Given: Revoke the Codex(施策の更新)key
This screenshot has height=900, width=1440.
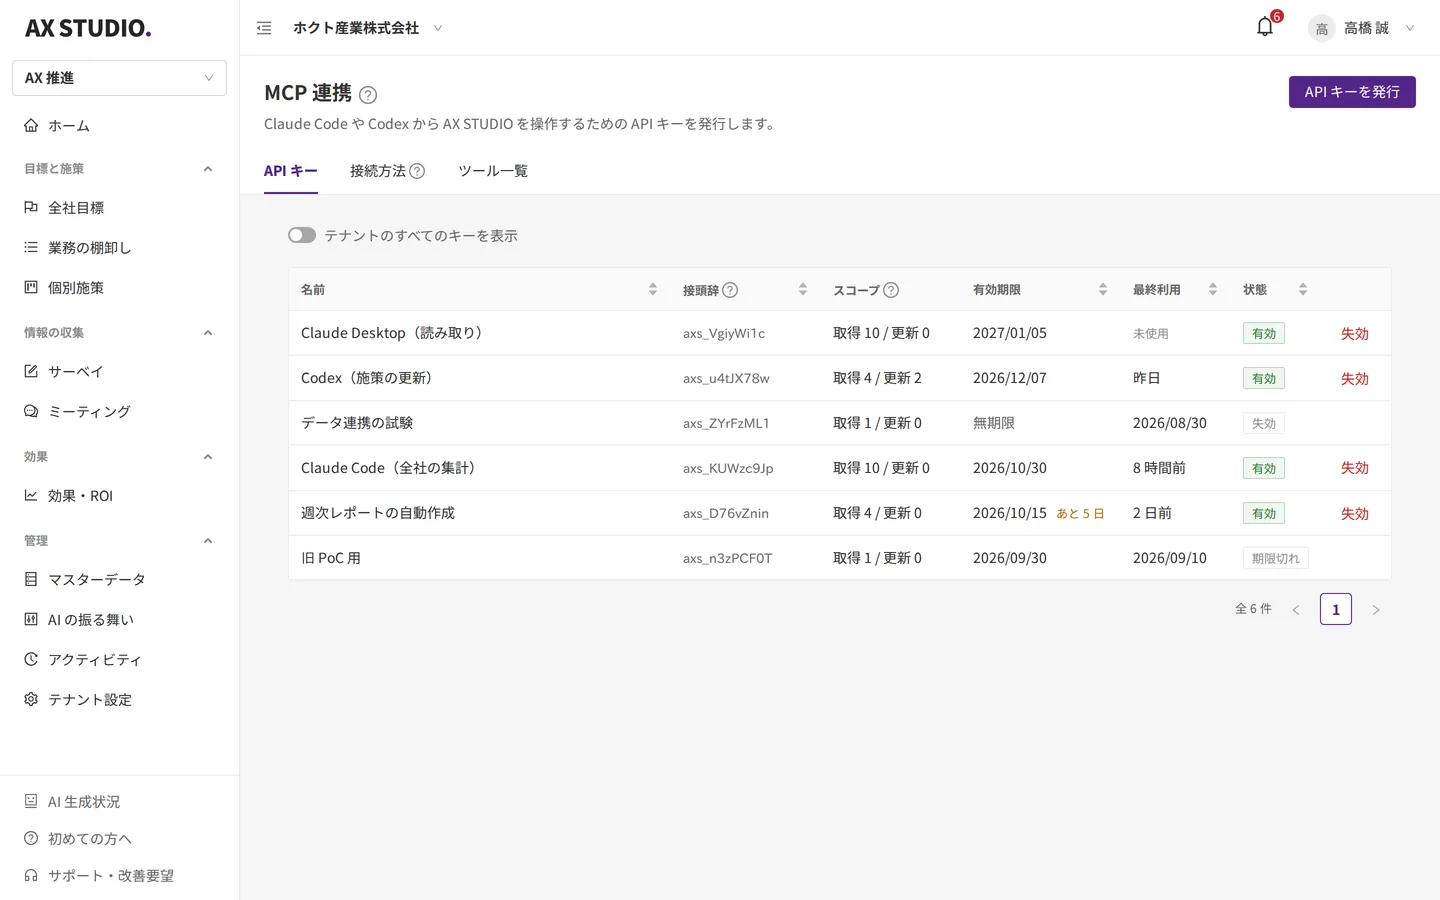Looking at the screenshot, I should 1355,379.
